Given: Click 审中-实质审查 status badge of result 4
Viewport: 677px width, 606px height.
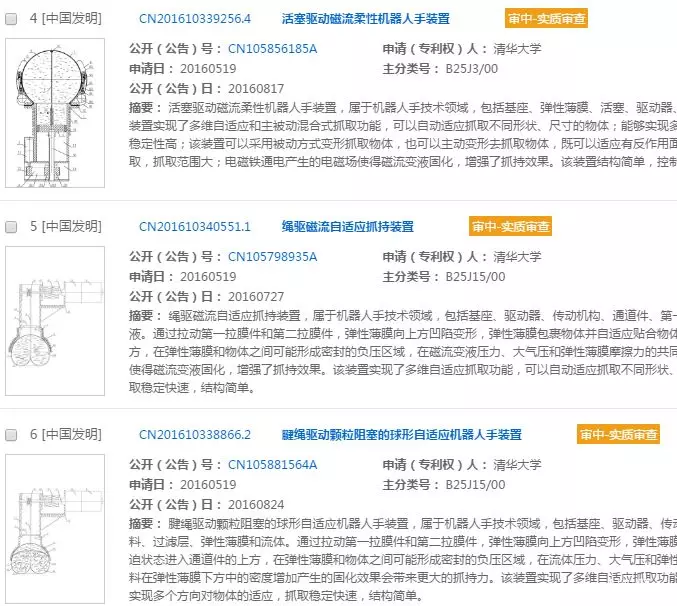Looking at the screenshot, I should (546, 19).
